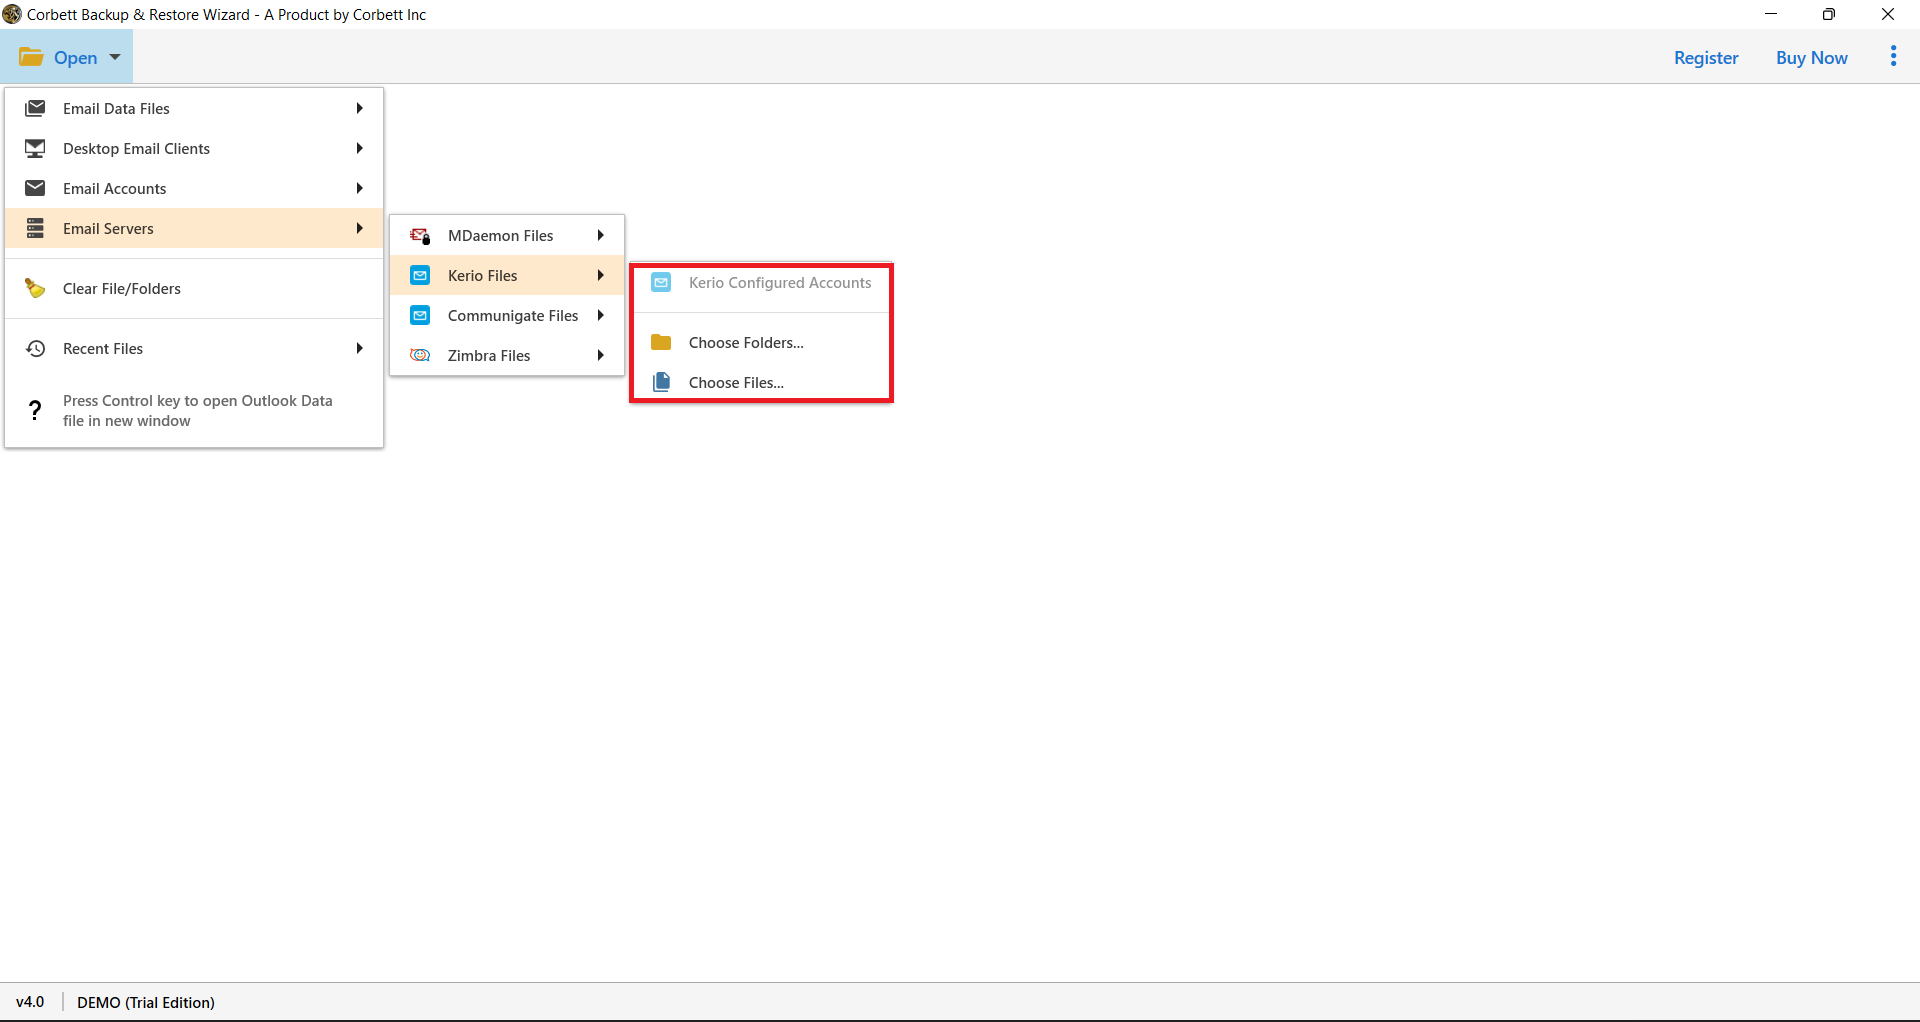
Task: Select the Kerio Files submenu entry
Action: (507, 275)
